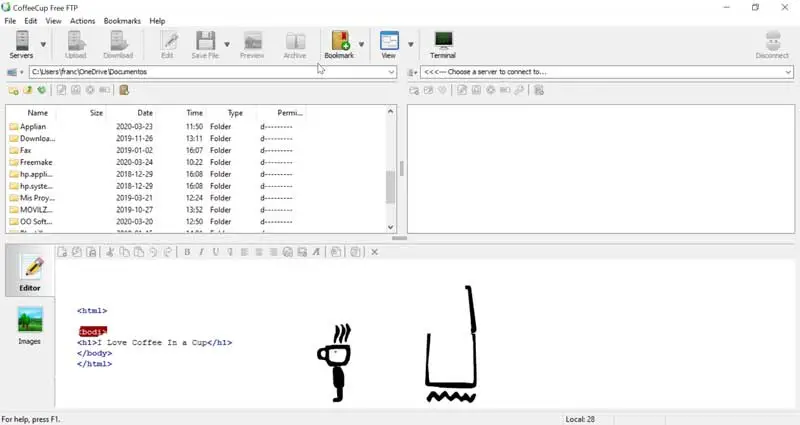The height and width of the screenshot is (425, 800).
Task: Click the remote permissions key icon
Action: (x=519, y=90)
